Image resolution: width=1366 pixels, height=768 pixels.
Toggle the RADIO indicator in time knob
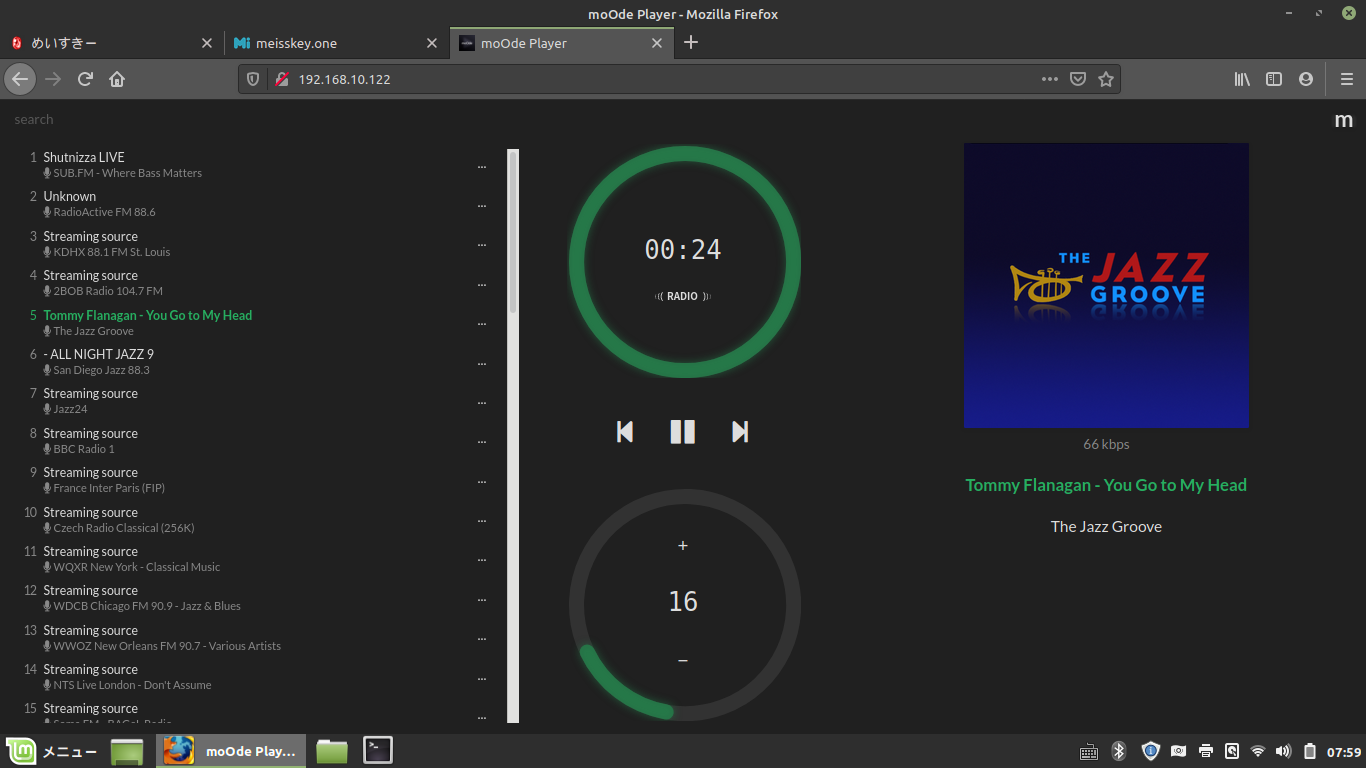(x=683, y=296)
